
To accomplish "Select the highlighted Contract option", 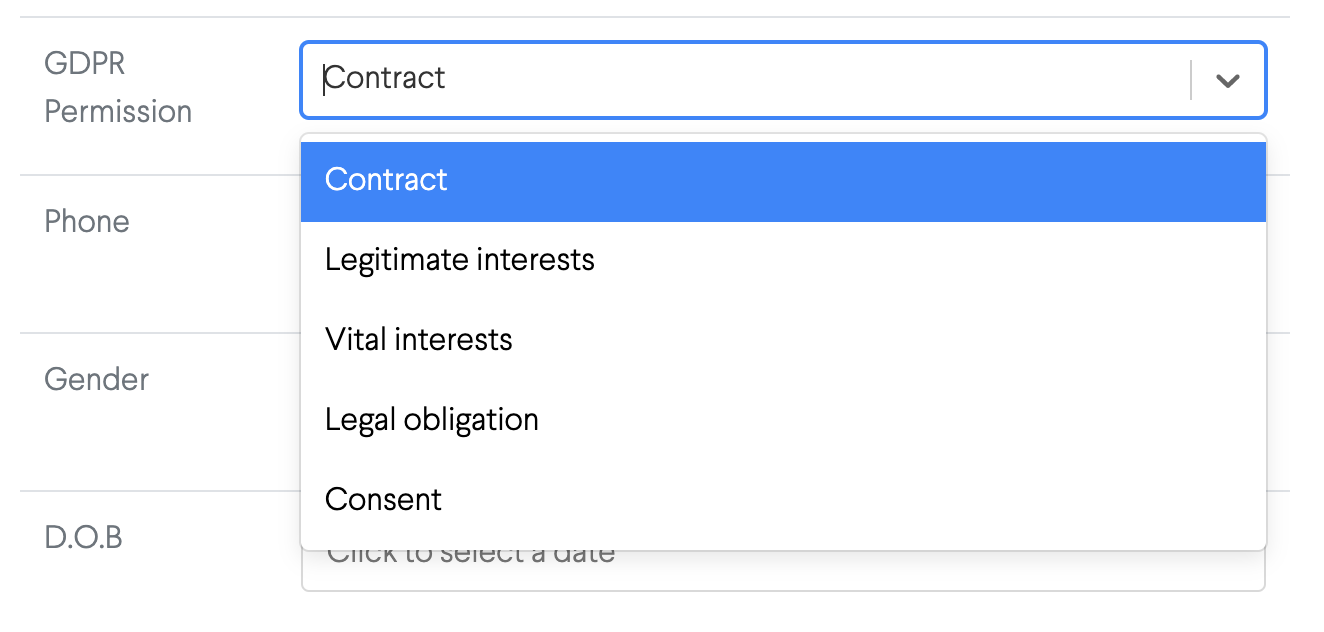I will 783,181.
